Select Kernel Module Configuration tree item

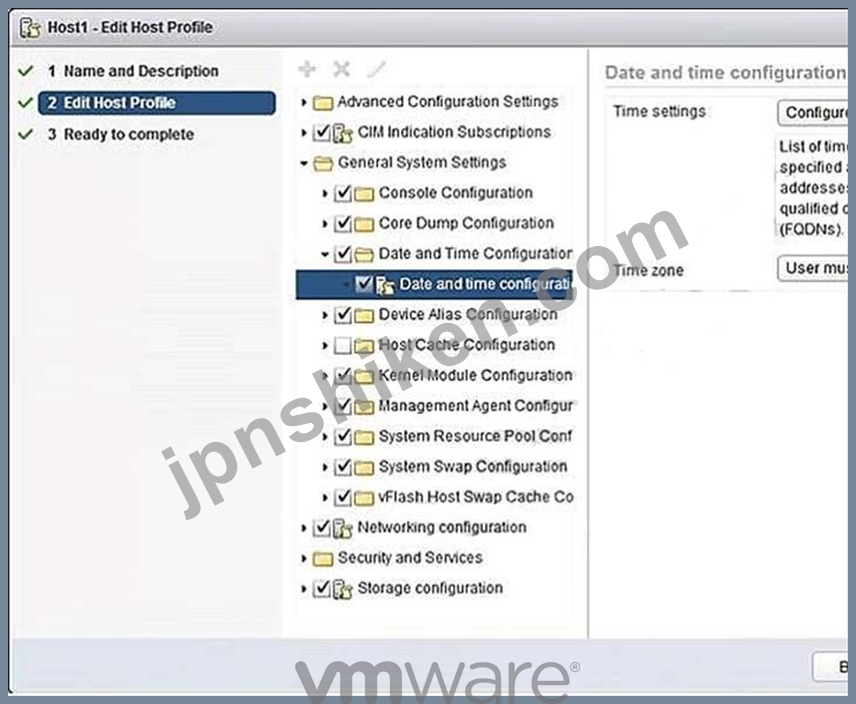475,375
